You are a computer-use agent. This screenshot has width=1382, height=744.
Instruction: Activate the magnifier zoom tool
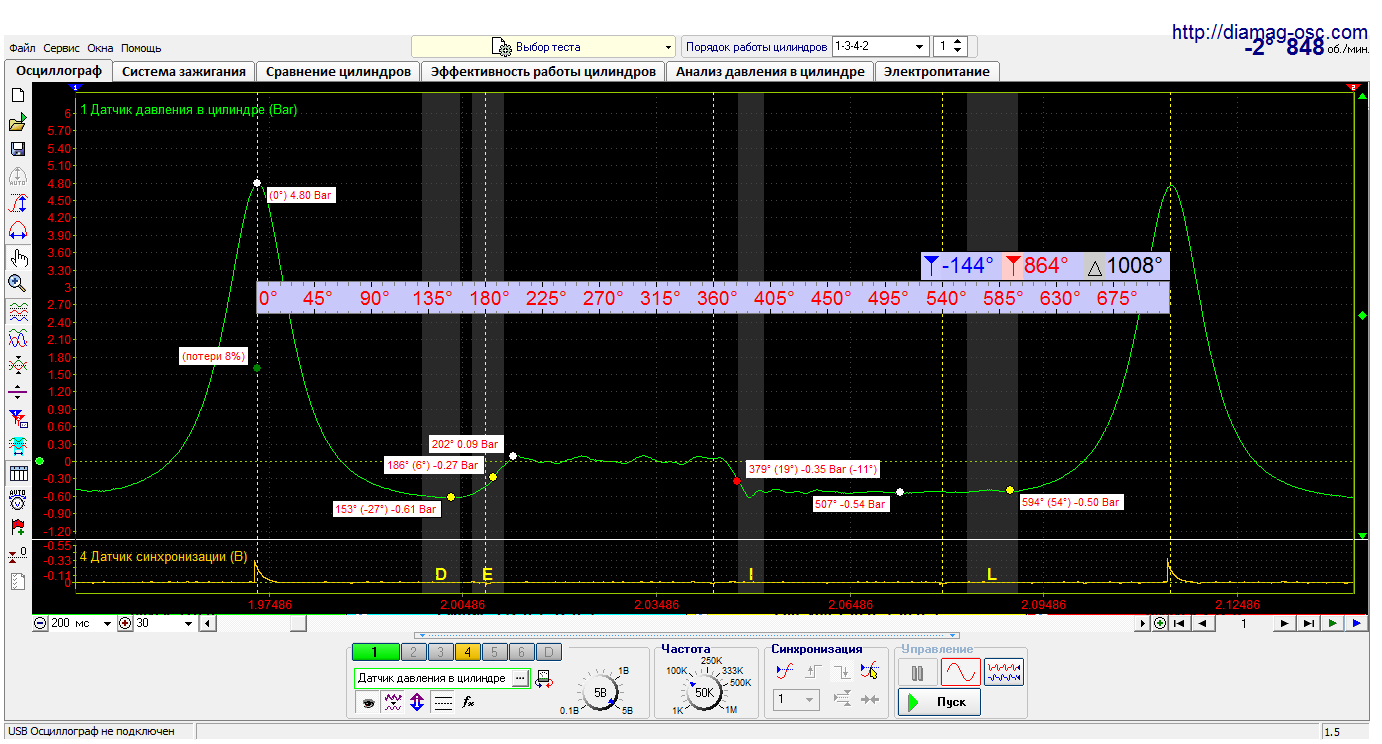pos(17,283)
